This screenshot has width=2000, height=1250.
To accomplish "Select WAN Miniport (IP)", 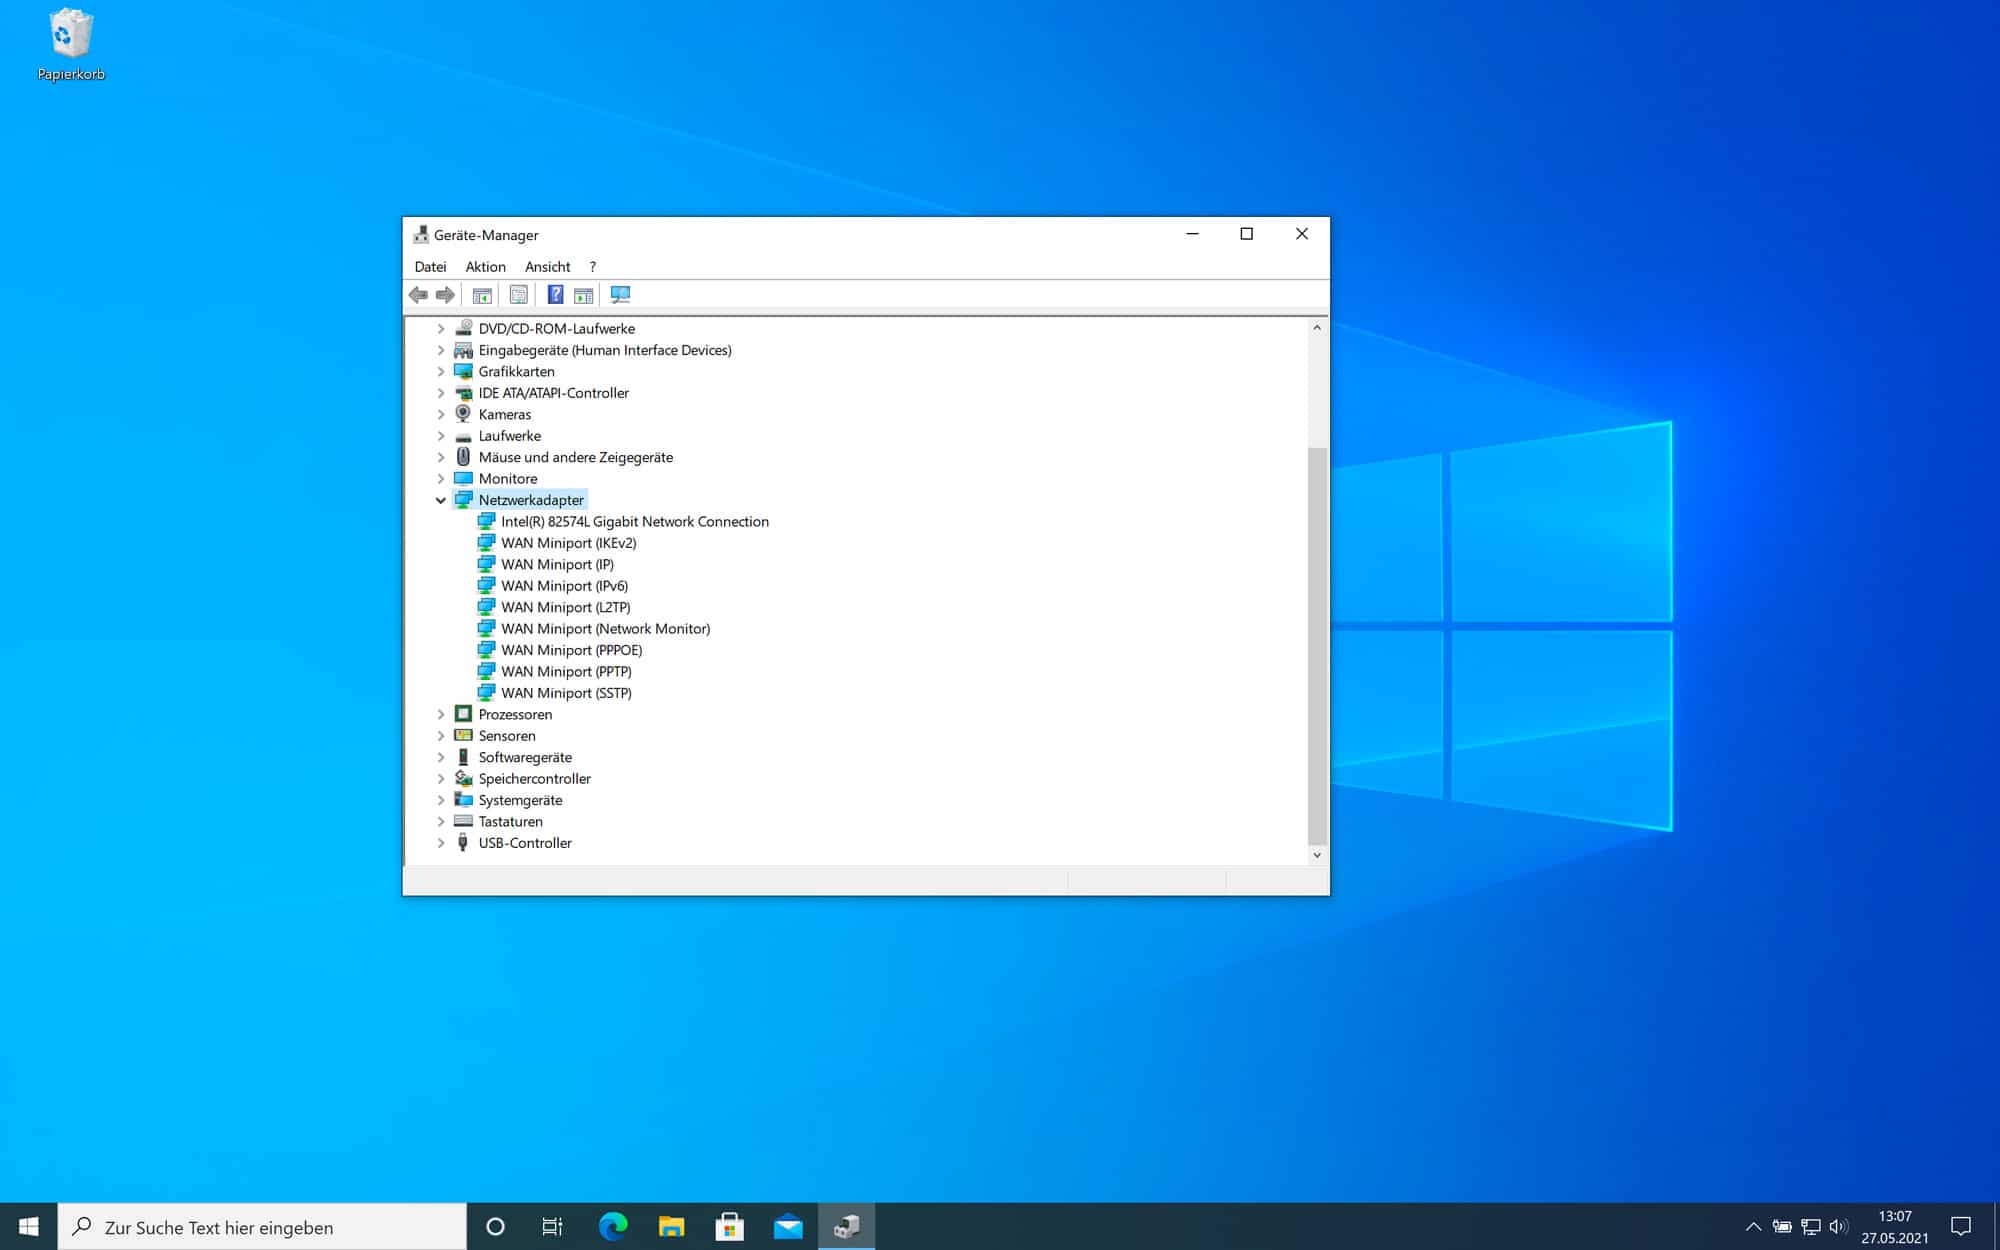I will [x=557, y=564].
